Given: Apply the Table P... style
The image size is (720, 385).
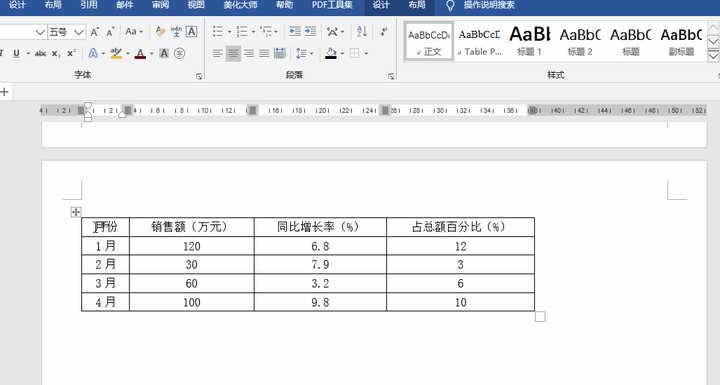Looking at the screenshot, I should tap(479, 41).
